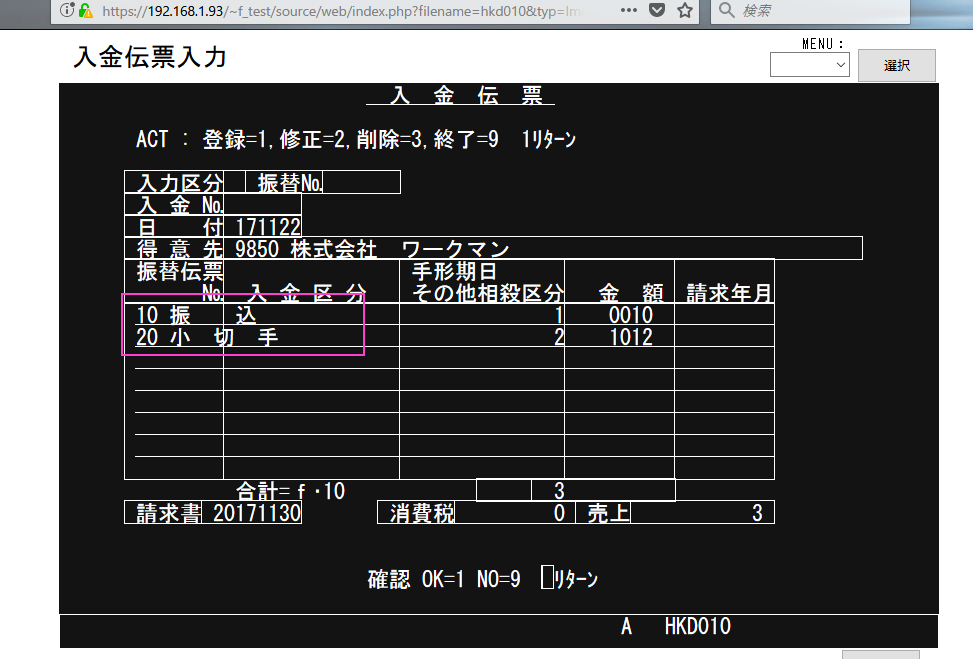973x659 pixels.
Task: Click the search magnifier icon
Action: pos(727,11)
